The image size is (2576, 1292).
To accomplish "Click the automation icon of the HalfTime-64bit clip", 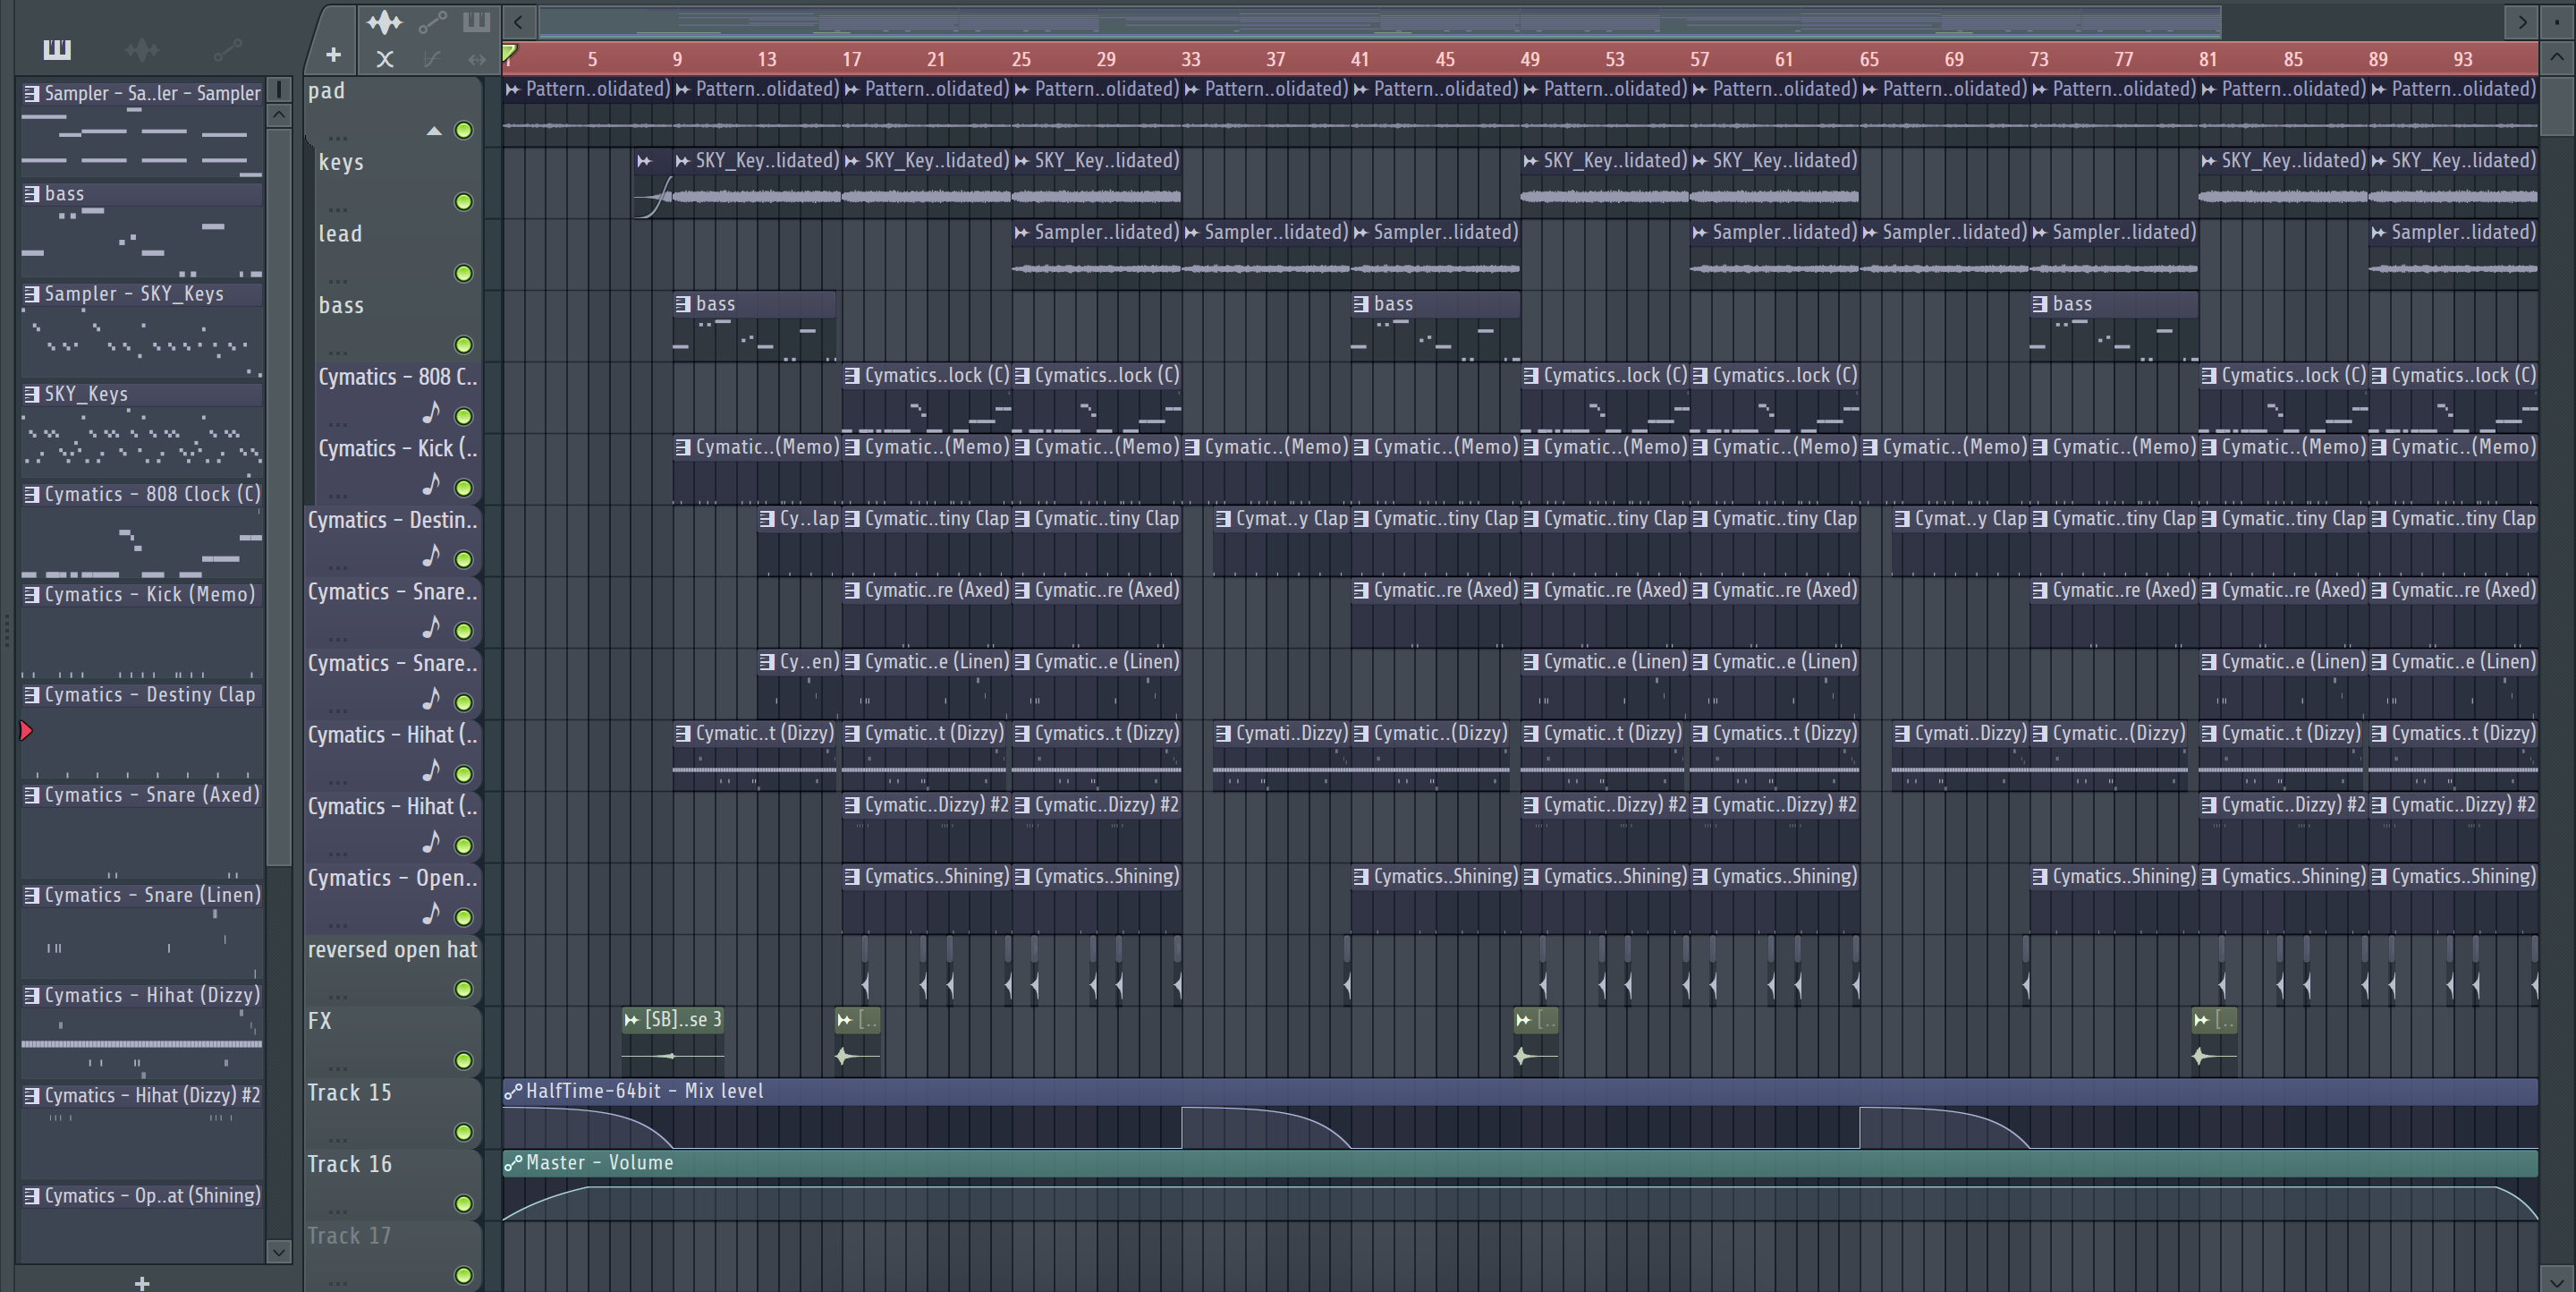I will (x=513, y=1091).
